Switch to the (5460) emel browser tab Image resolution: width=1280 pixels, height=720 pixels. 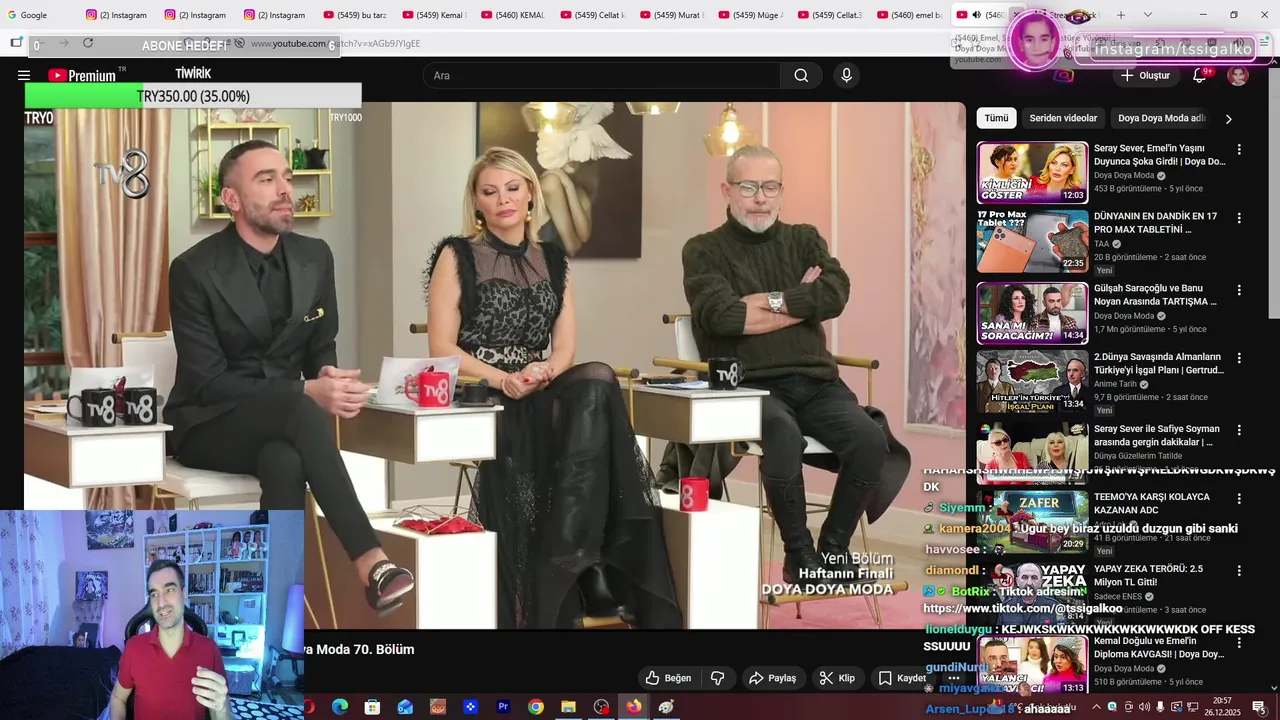coord(909,15)
